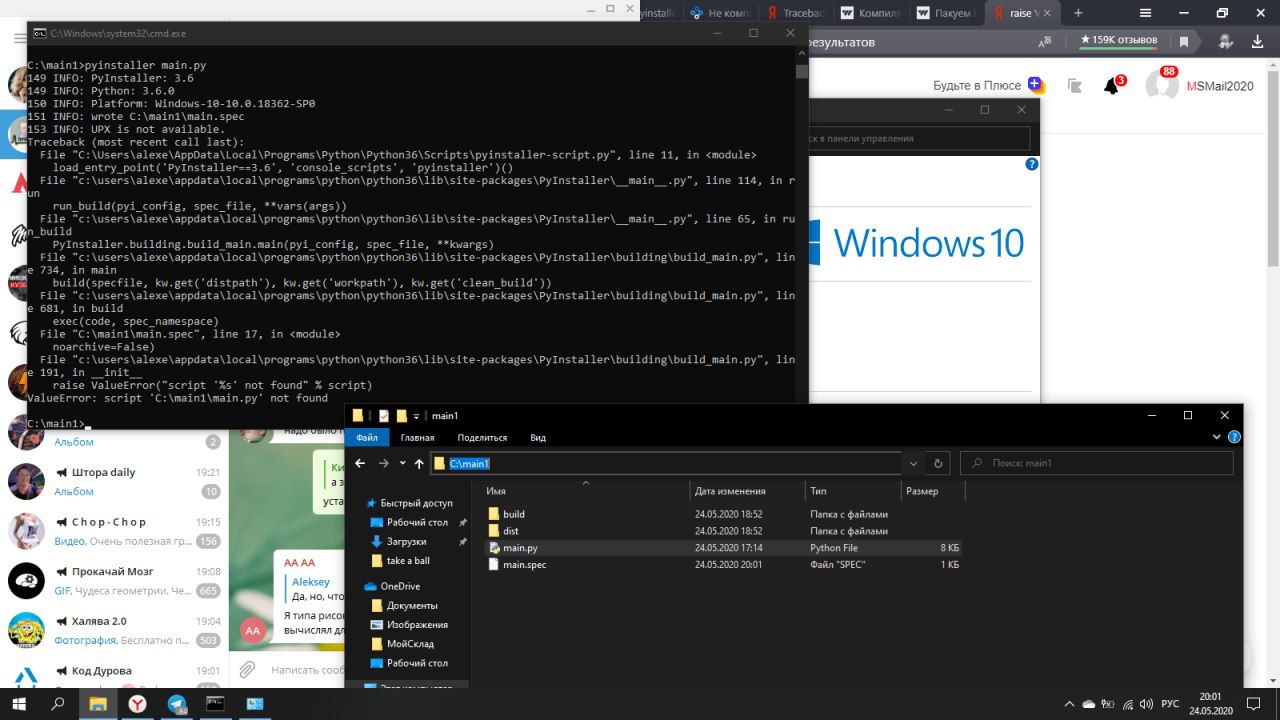Expand the Explorer ribbon with the chevron
Viewport: 1280px width, 720px height.
pyautogui.click(x=1217, y=438)
